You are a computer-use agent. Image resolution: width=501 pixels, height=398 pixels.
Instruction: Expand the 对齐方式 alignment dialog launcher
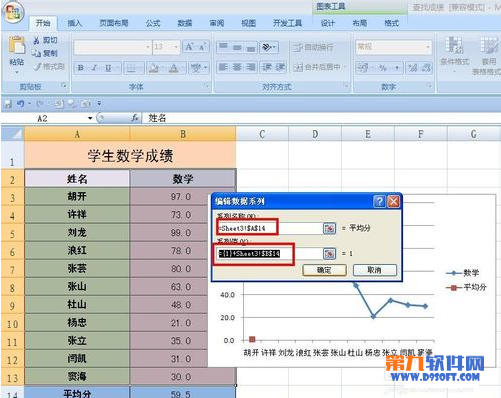347,86
